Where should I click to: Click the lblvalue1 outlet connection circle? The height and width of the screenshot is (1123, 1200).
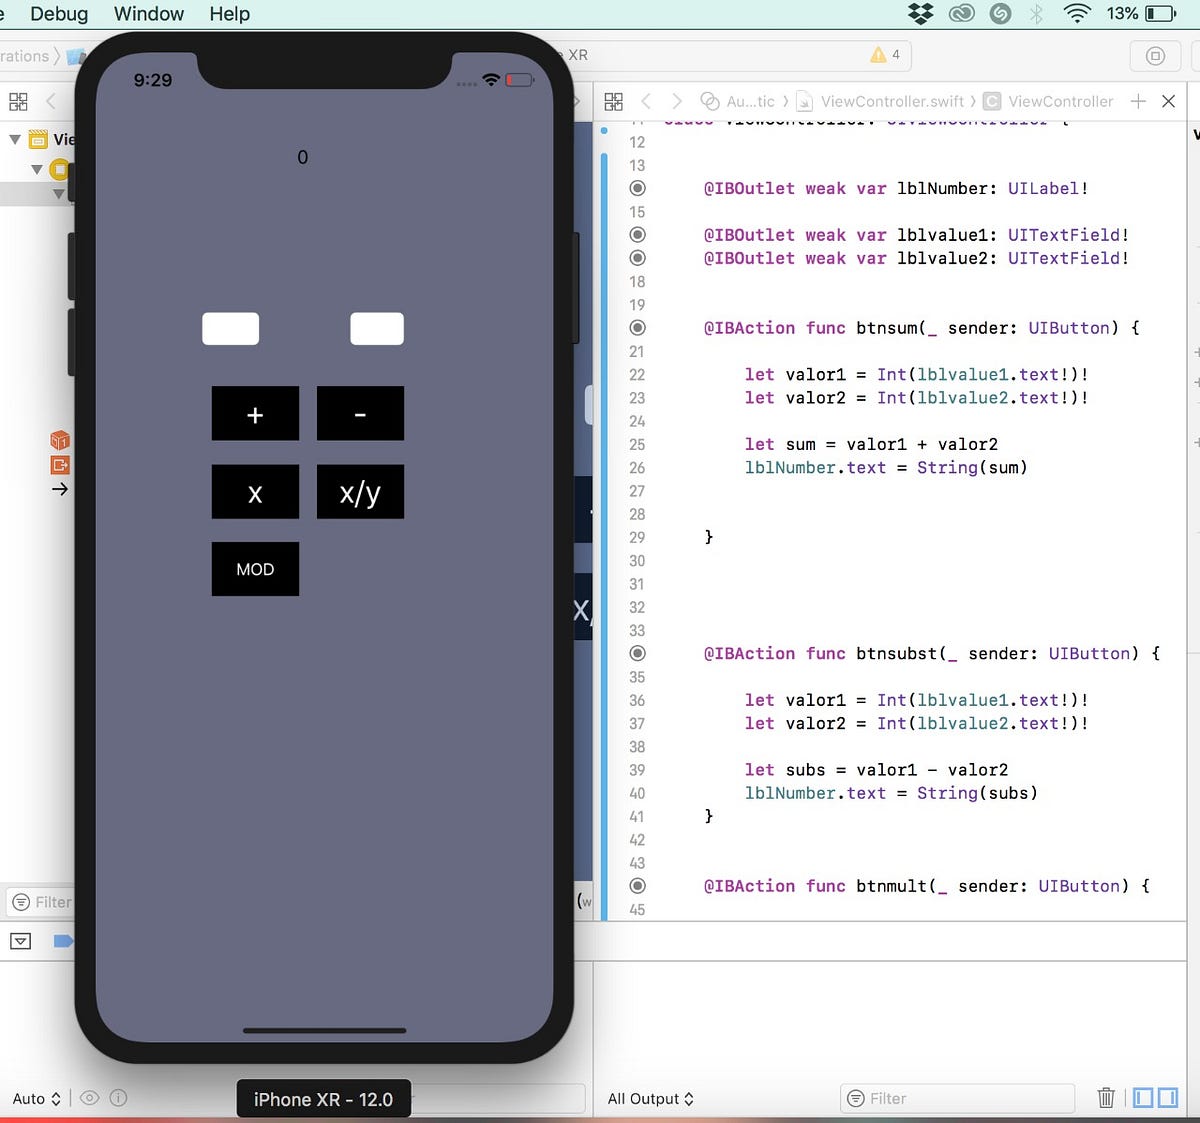[638, 234]
